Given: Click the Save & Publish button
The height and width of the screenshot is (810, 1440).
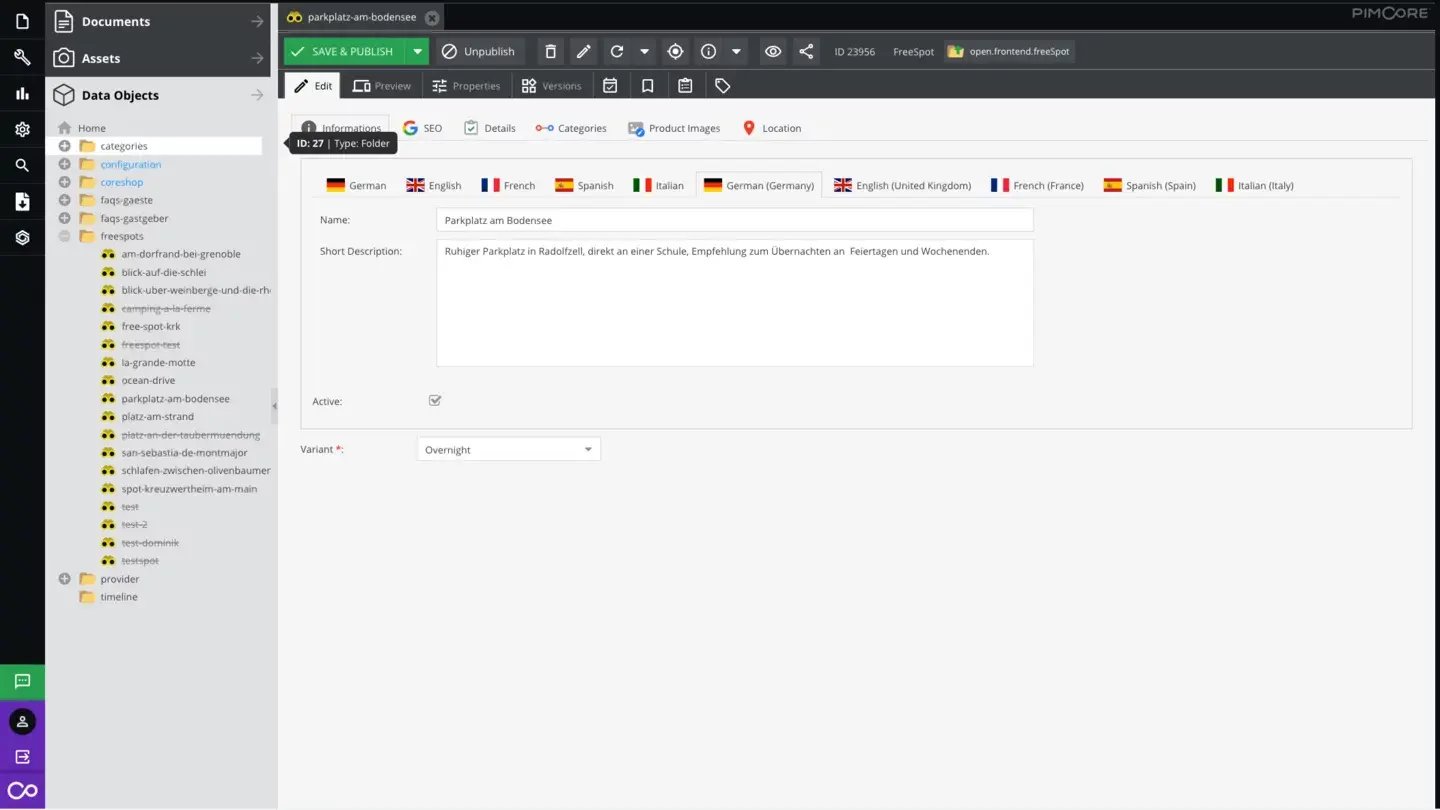Looking at the screenshot, I should pyautogui.click(x=350, y=51).
